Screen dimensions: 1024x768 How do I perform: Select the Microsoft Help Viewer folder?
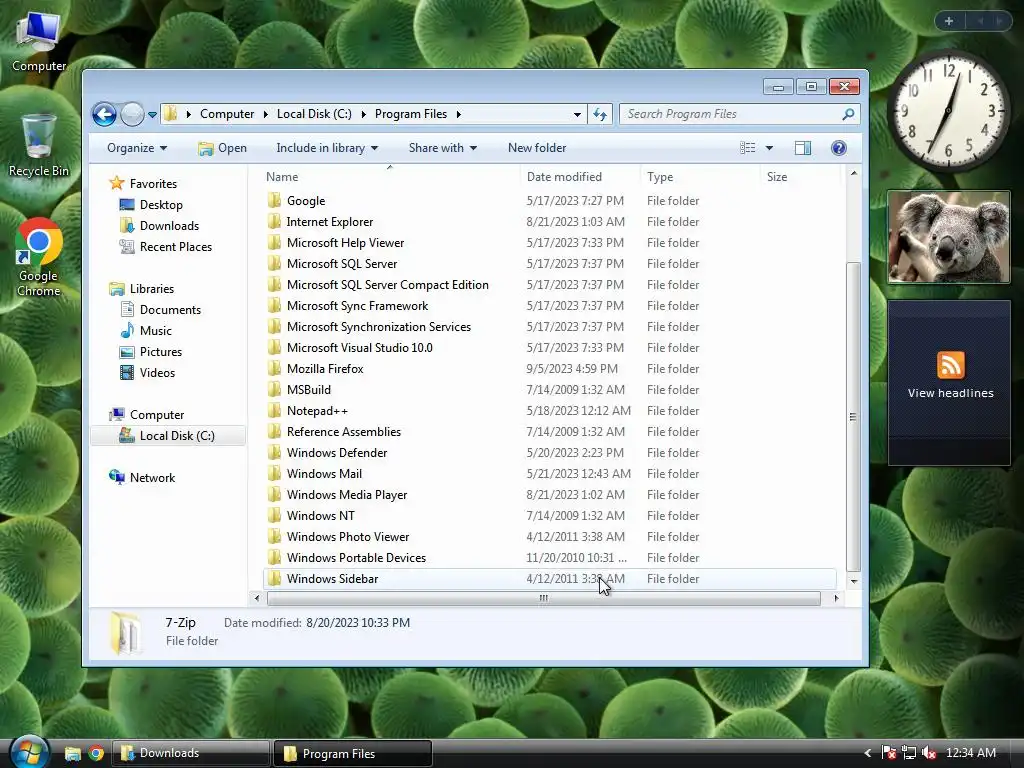coord(345,242)
